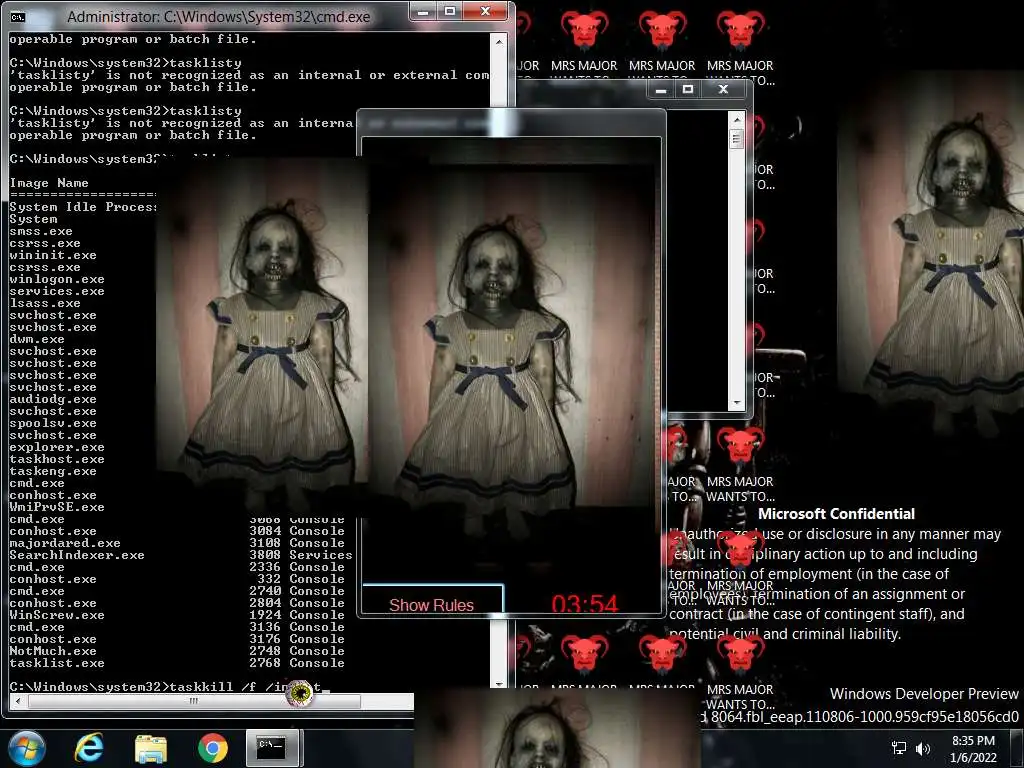Click the Image Name column header text
The height and width of the screenshot is (768, 1024).
pos(49,183)
